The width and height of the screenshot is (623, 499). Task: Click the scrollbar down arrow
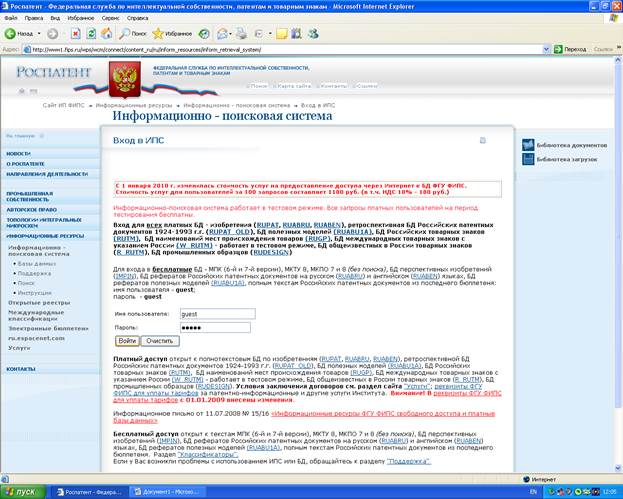[x=618, y=468]
